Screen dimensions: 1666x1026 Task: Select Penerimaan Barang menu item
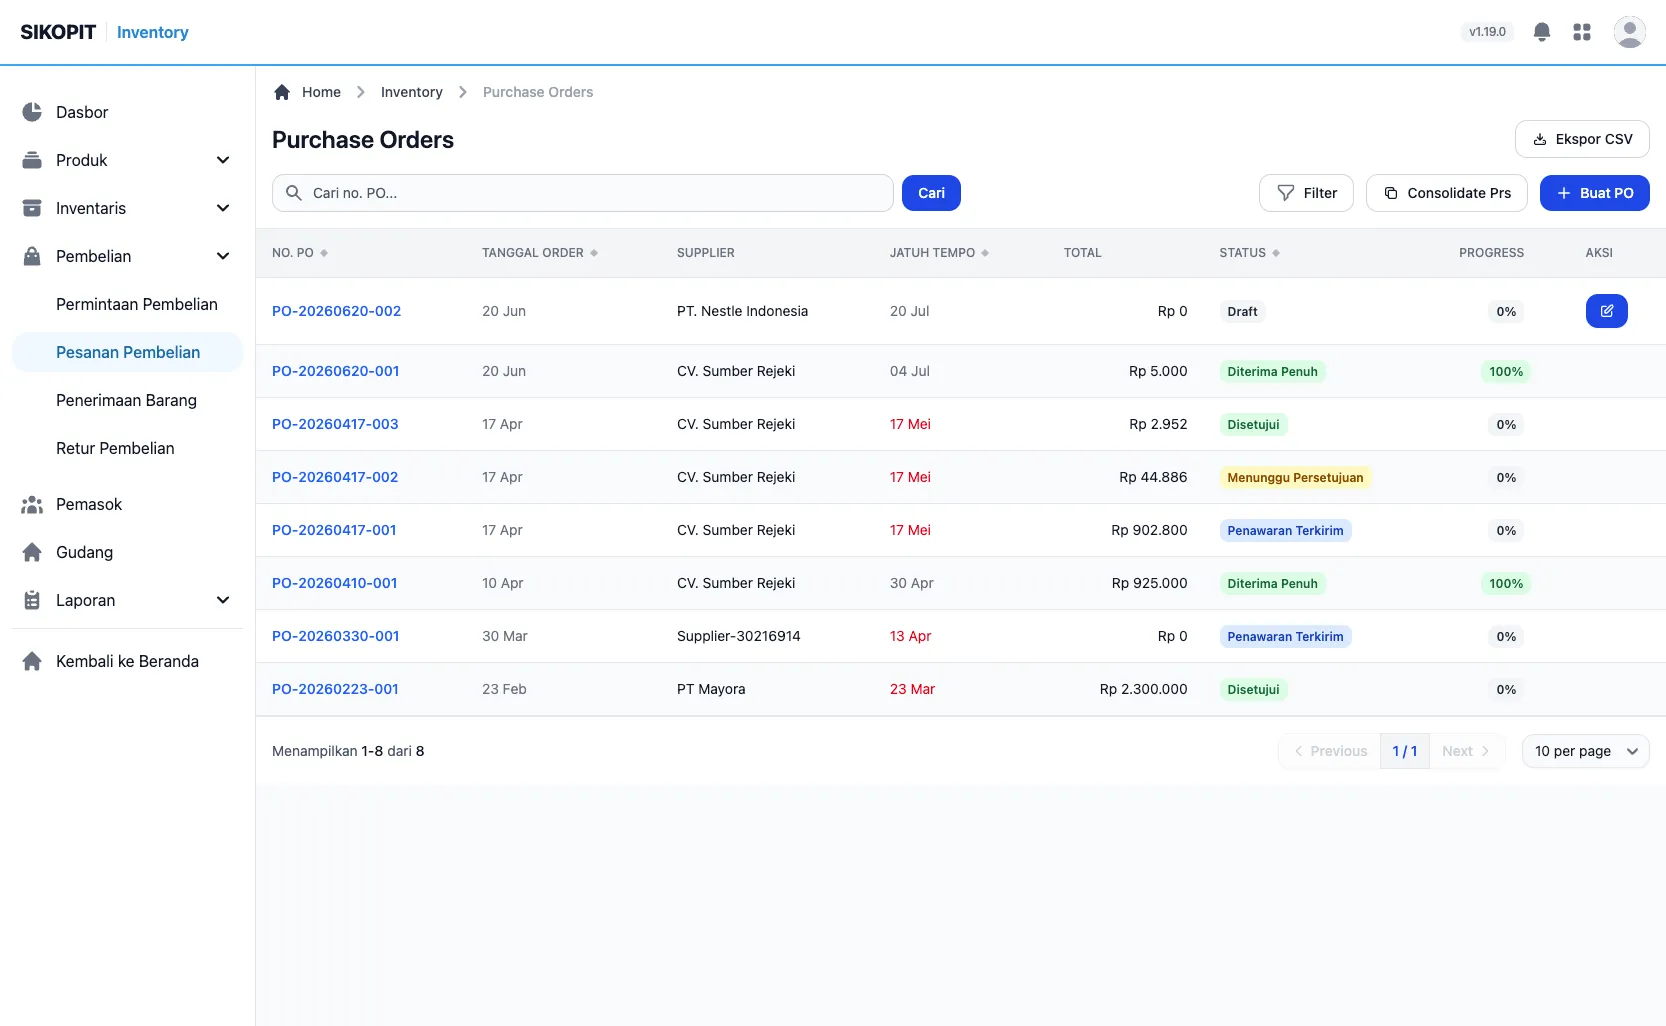point(127,400)
